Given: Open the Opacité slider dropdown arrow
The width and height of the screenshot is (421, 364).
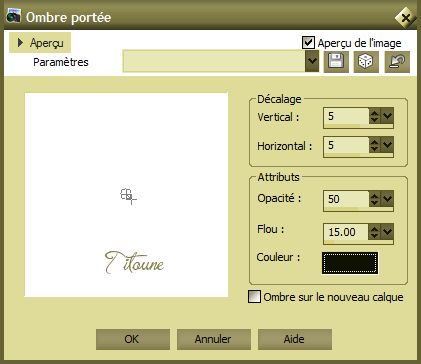Looking at the screenshot, I should coord(387,199).
